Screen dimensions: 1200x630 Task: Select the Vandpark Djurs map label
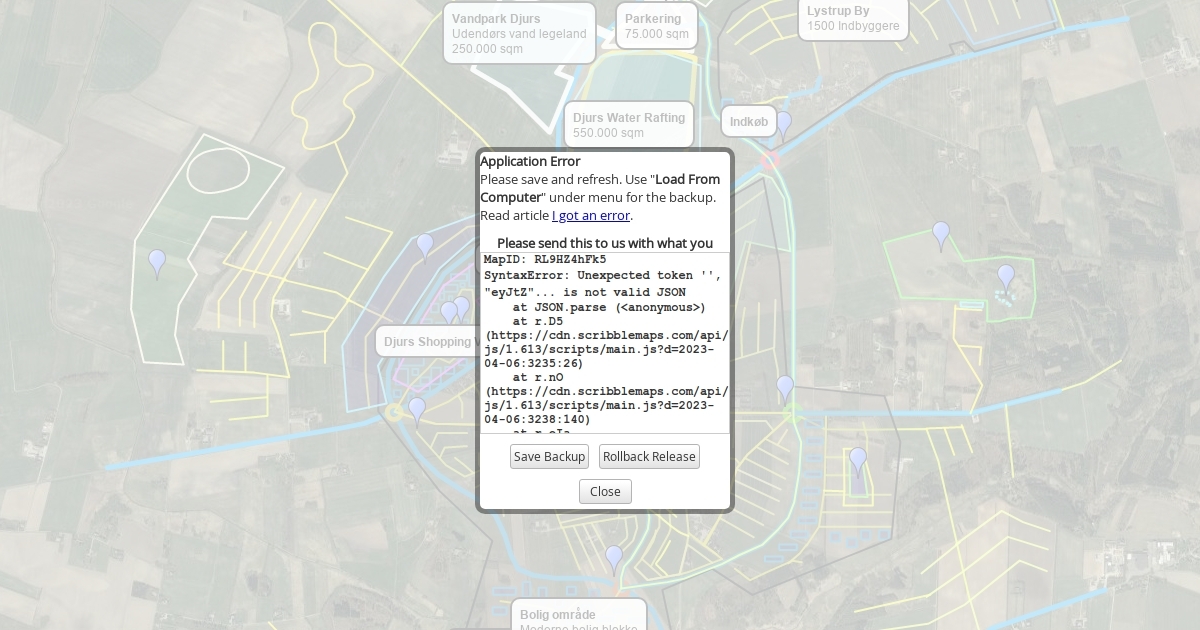point(519,33)
